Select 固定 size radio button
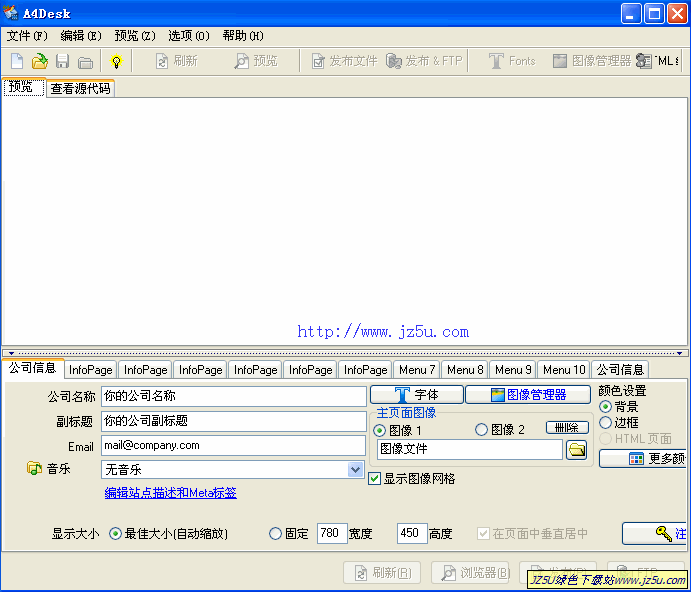This screenshot has height=592, width=691. [x=275, y=534]
